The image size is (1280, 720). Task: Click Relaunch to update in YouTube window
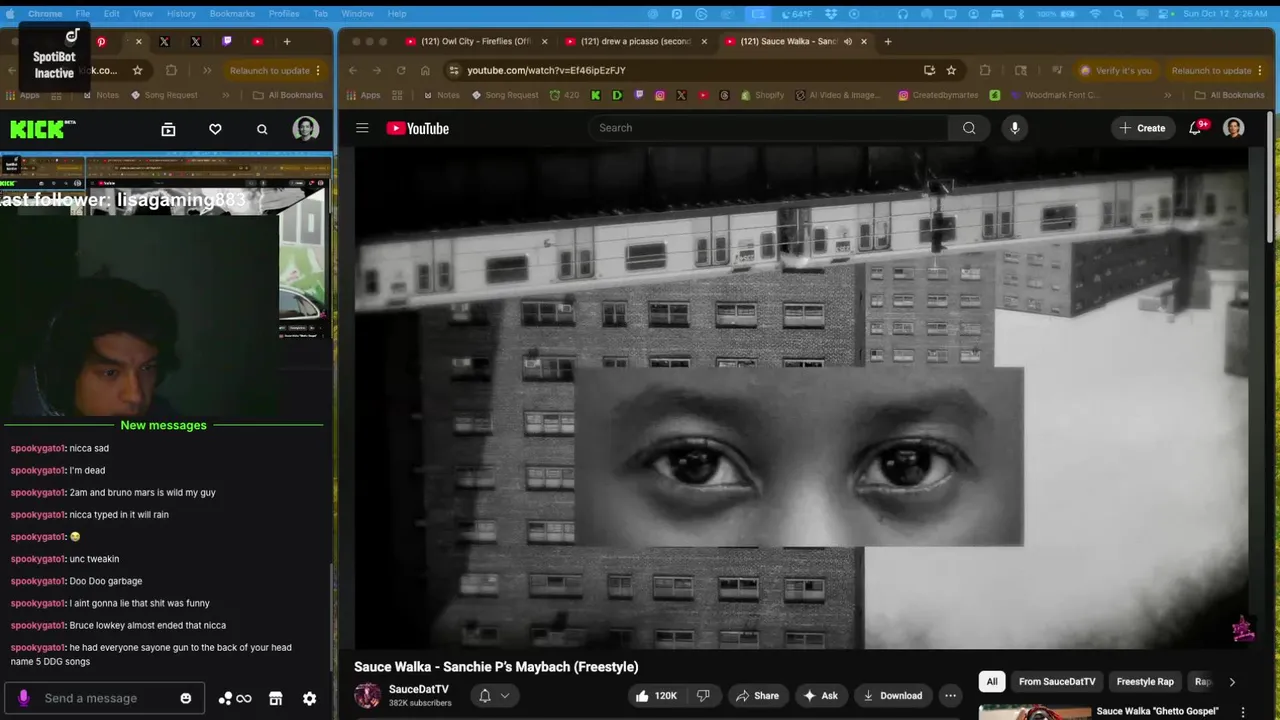(x=1211, y=70)
